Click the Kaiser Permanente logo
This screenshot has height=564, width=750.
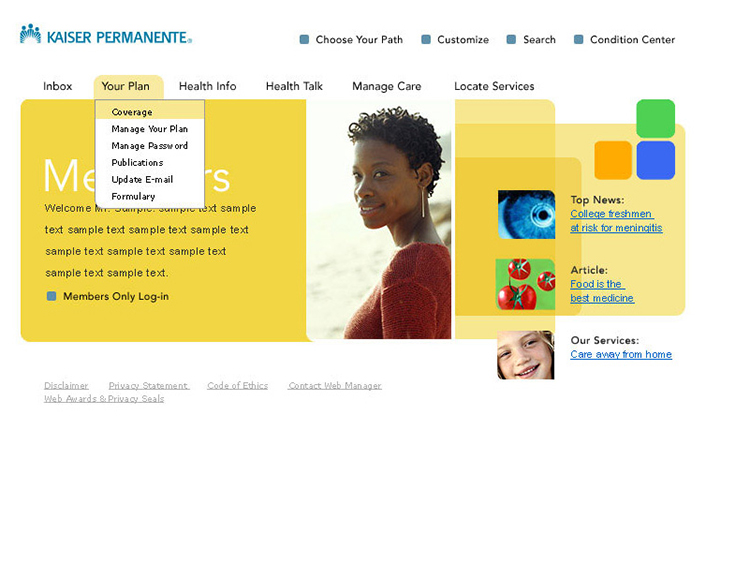[x=105, y=36]
